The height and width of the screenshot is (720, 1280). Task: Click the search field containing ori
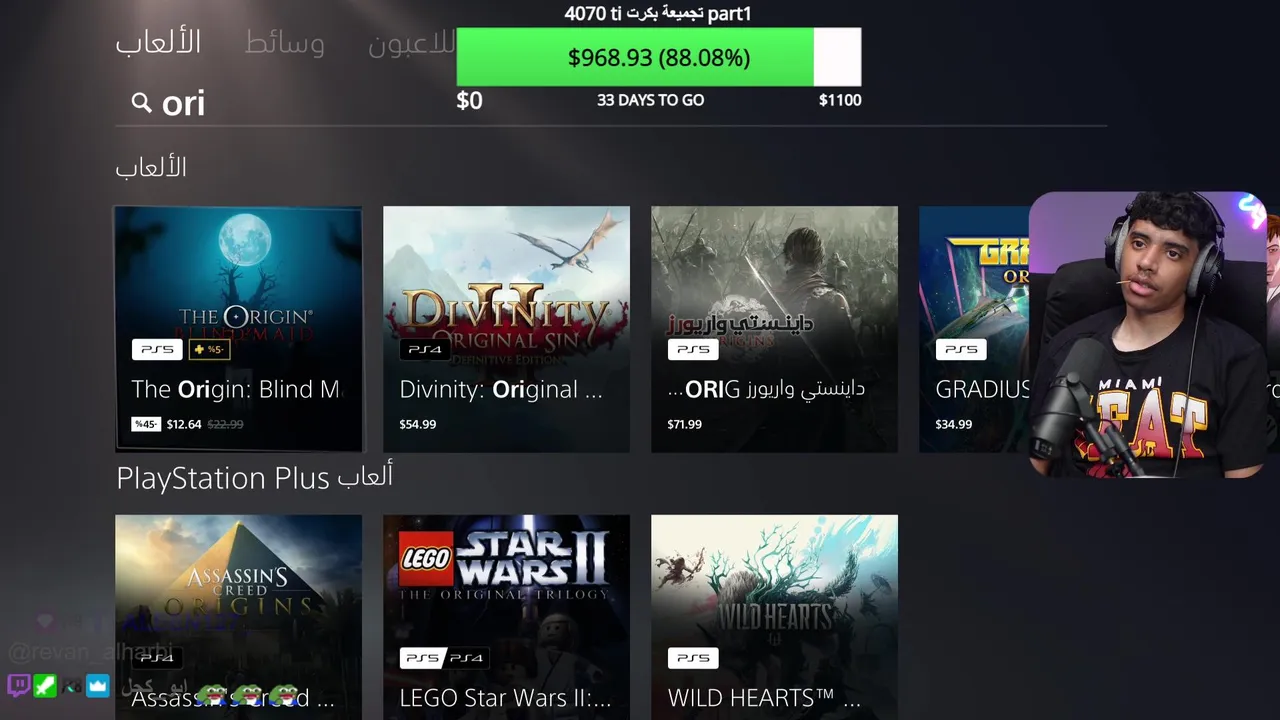pos(611,103)
